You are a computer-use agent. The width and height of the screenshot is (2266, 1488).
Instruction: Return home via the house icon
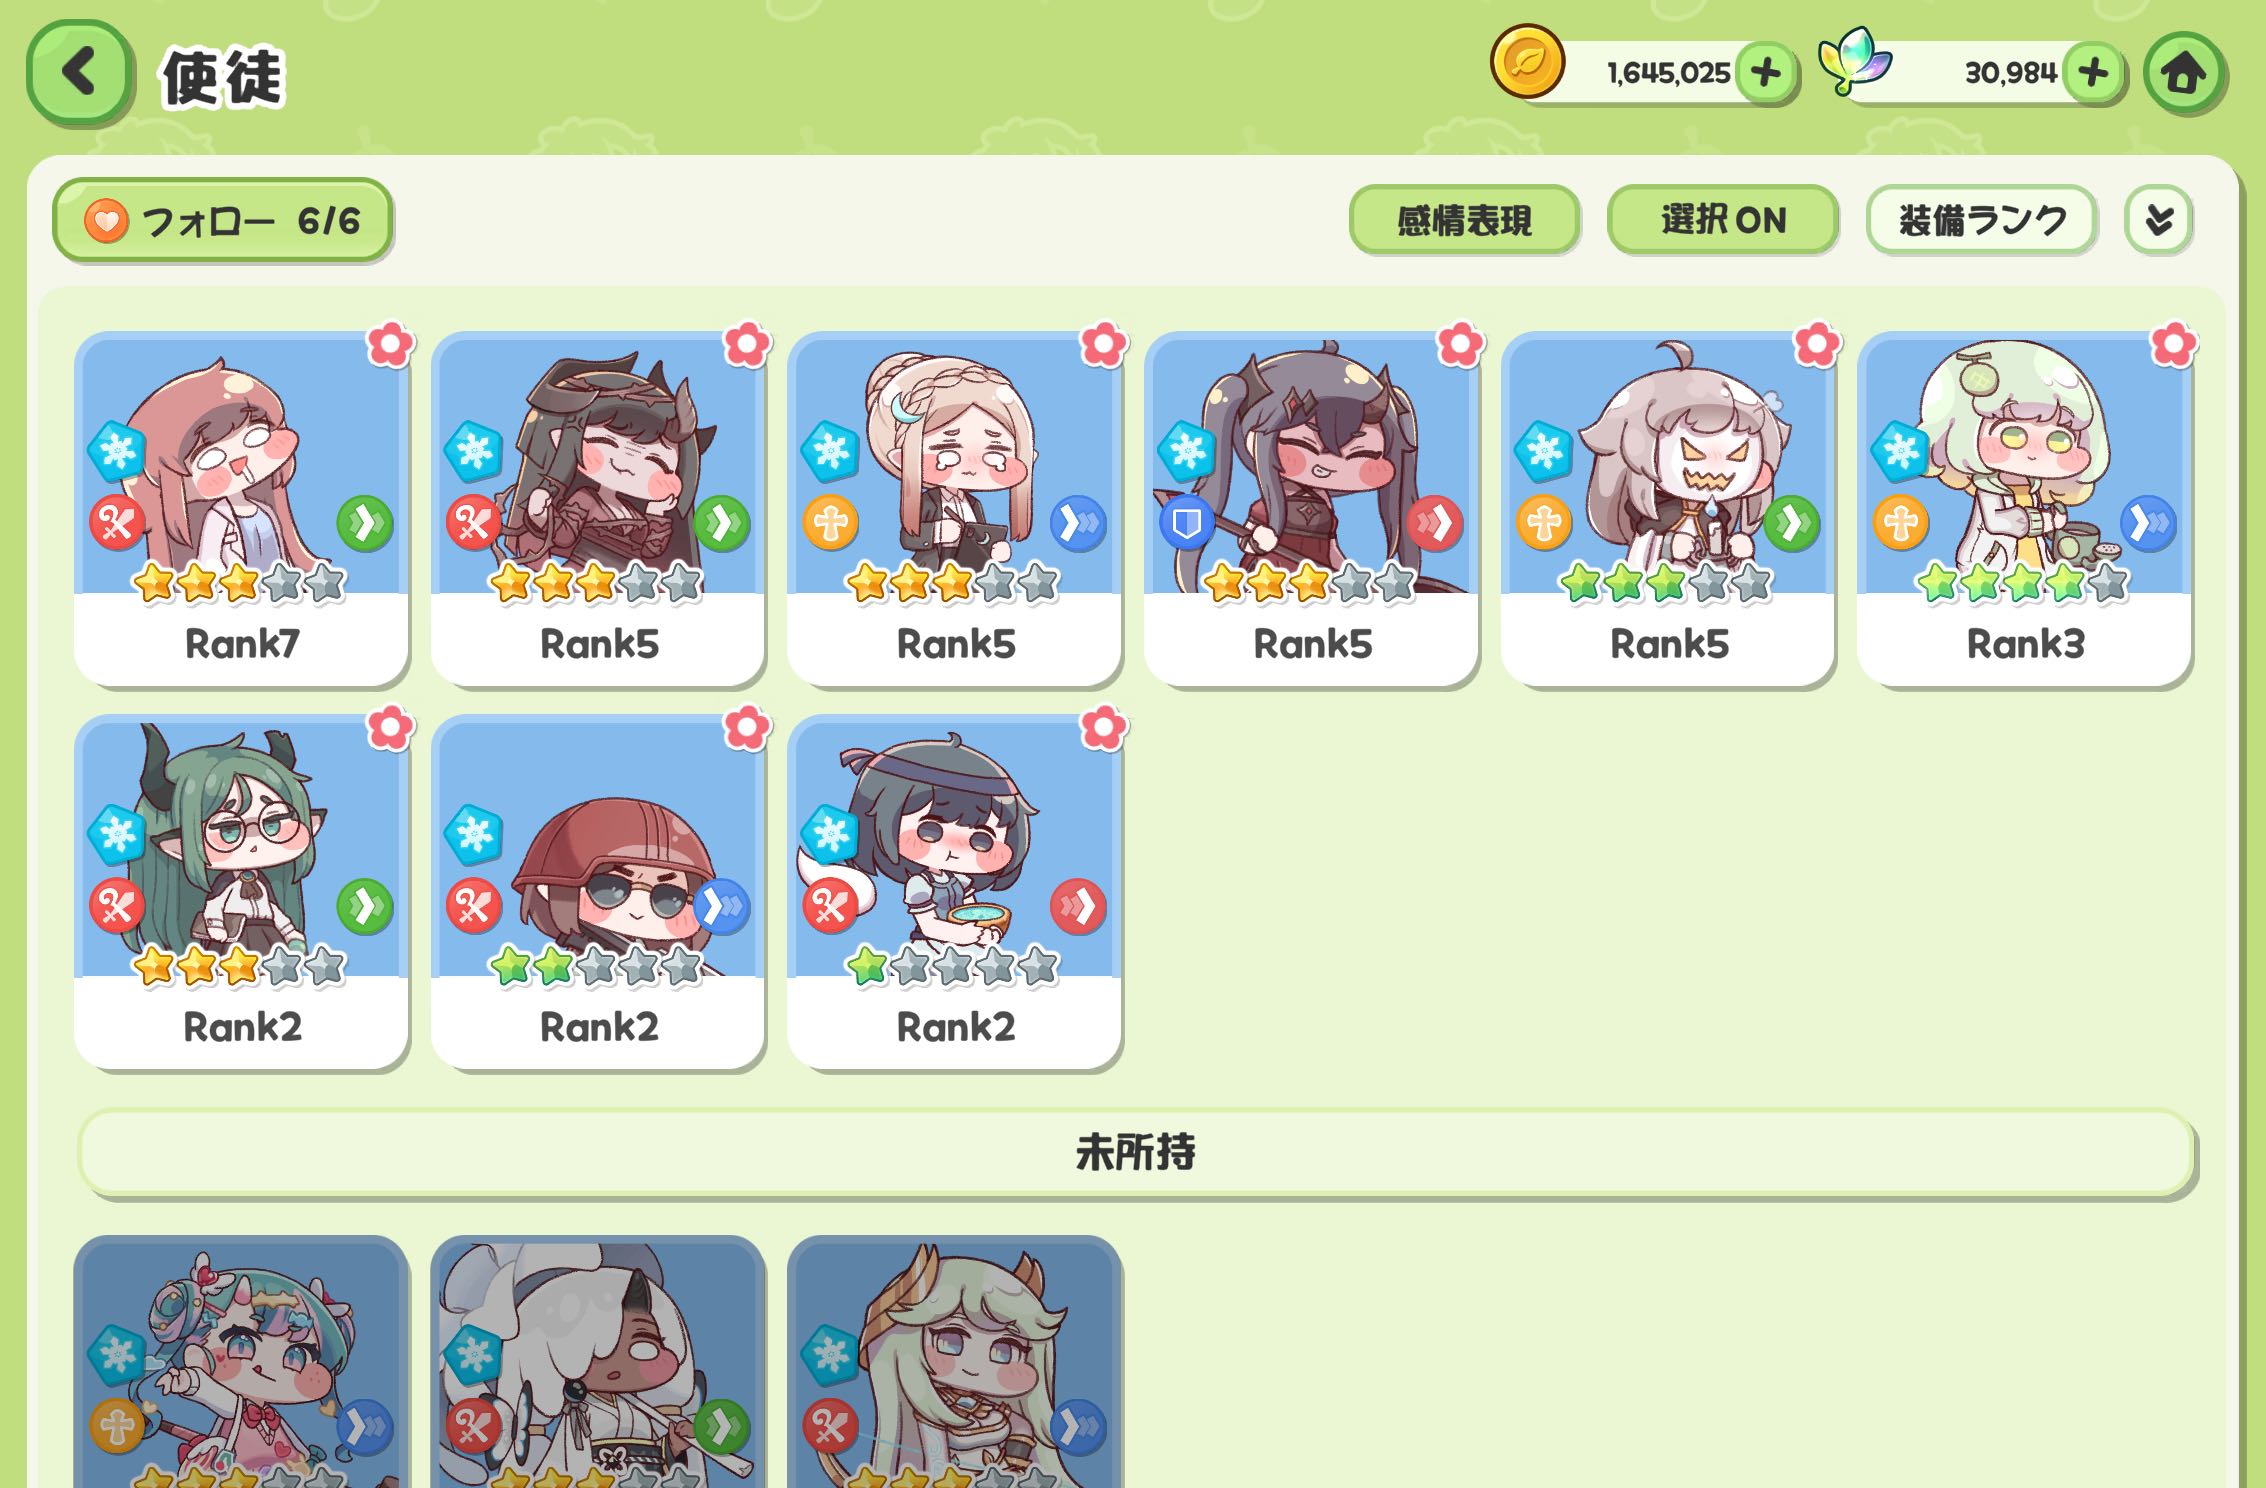click(2183, 73)
